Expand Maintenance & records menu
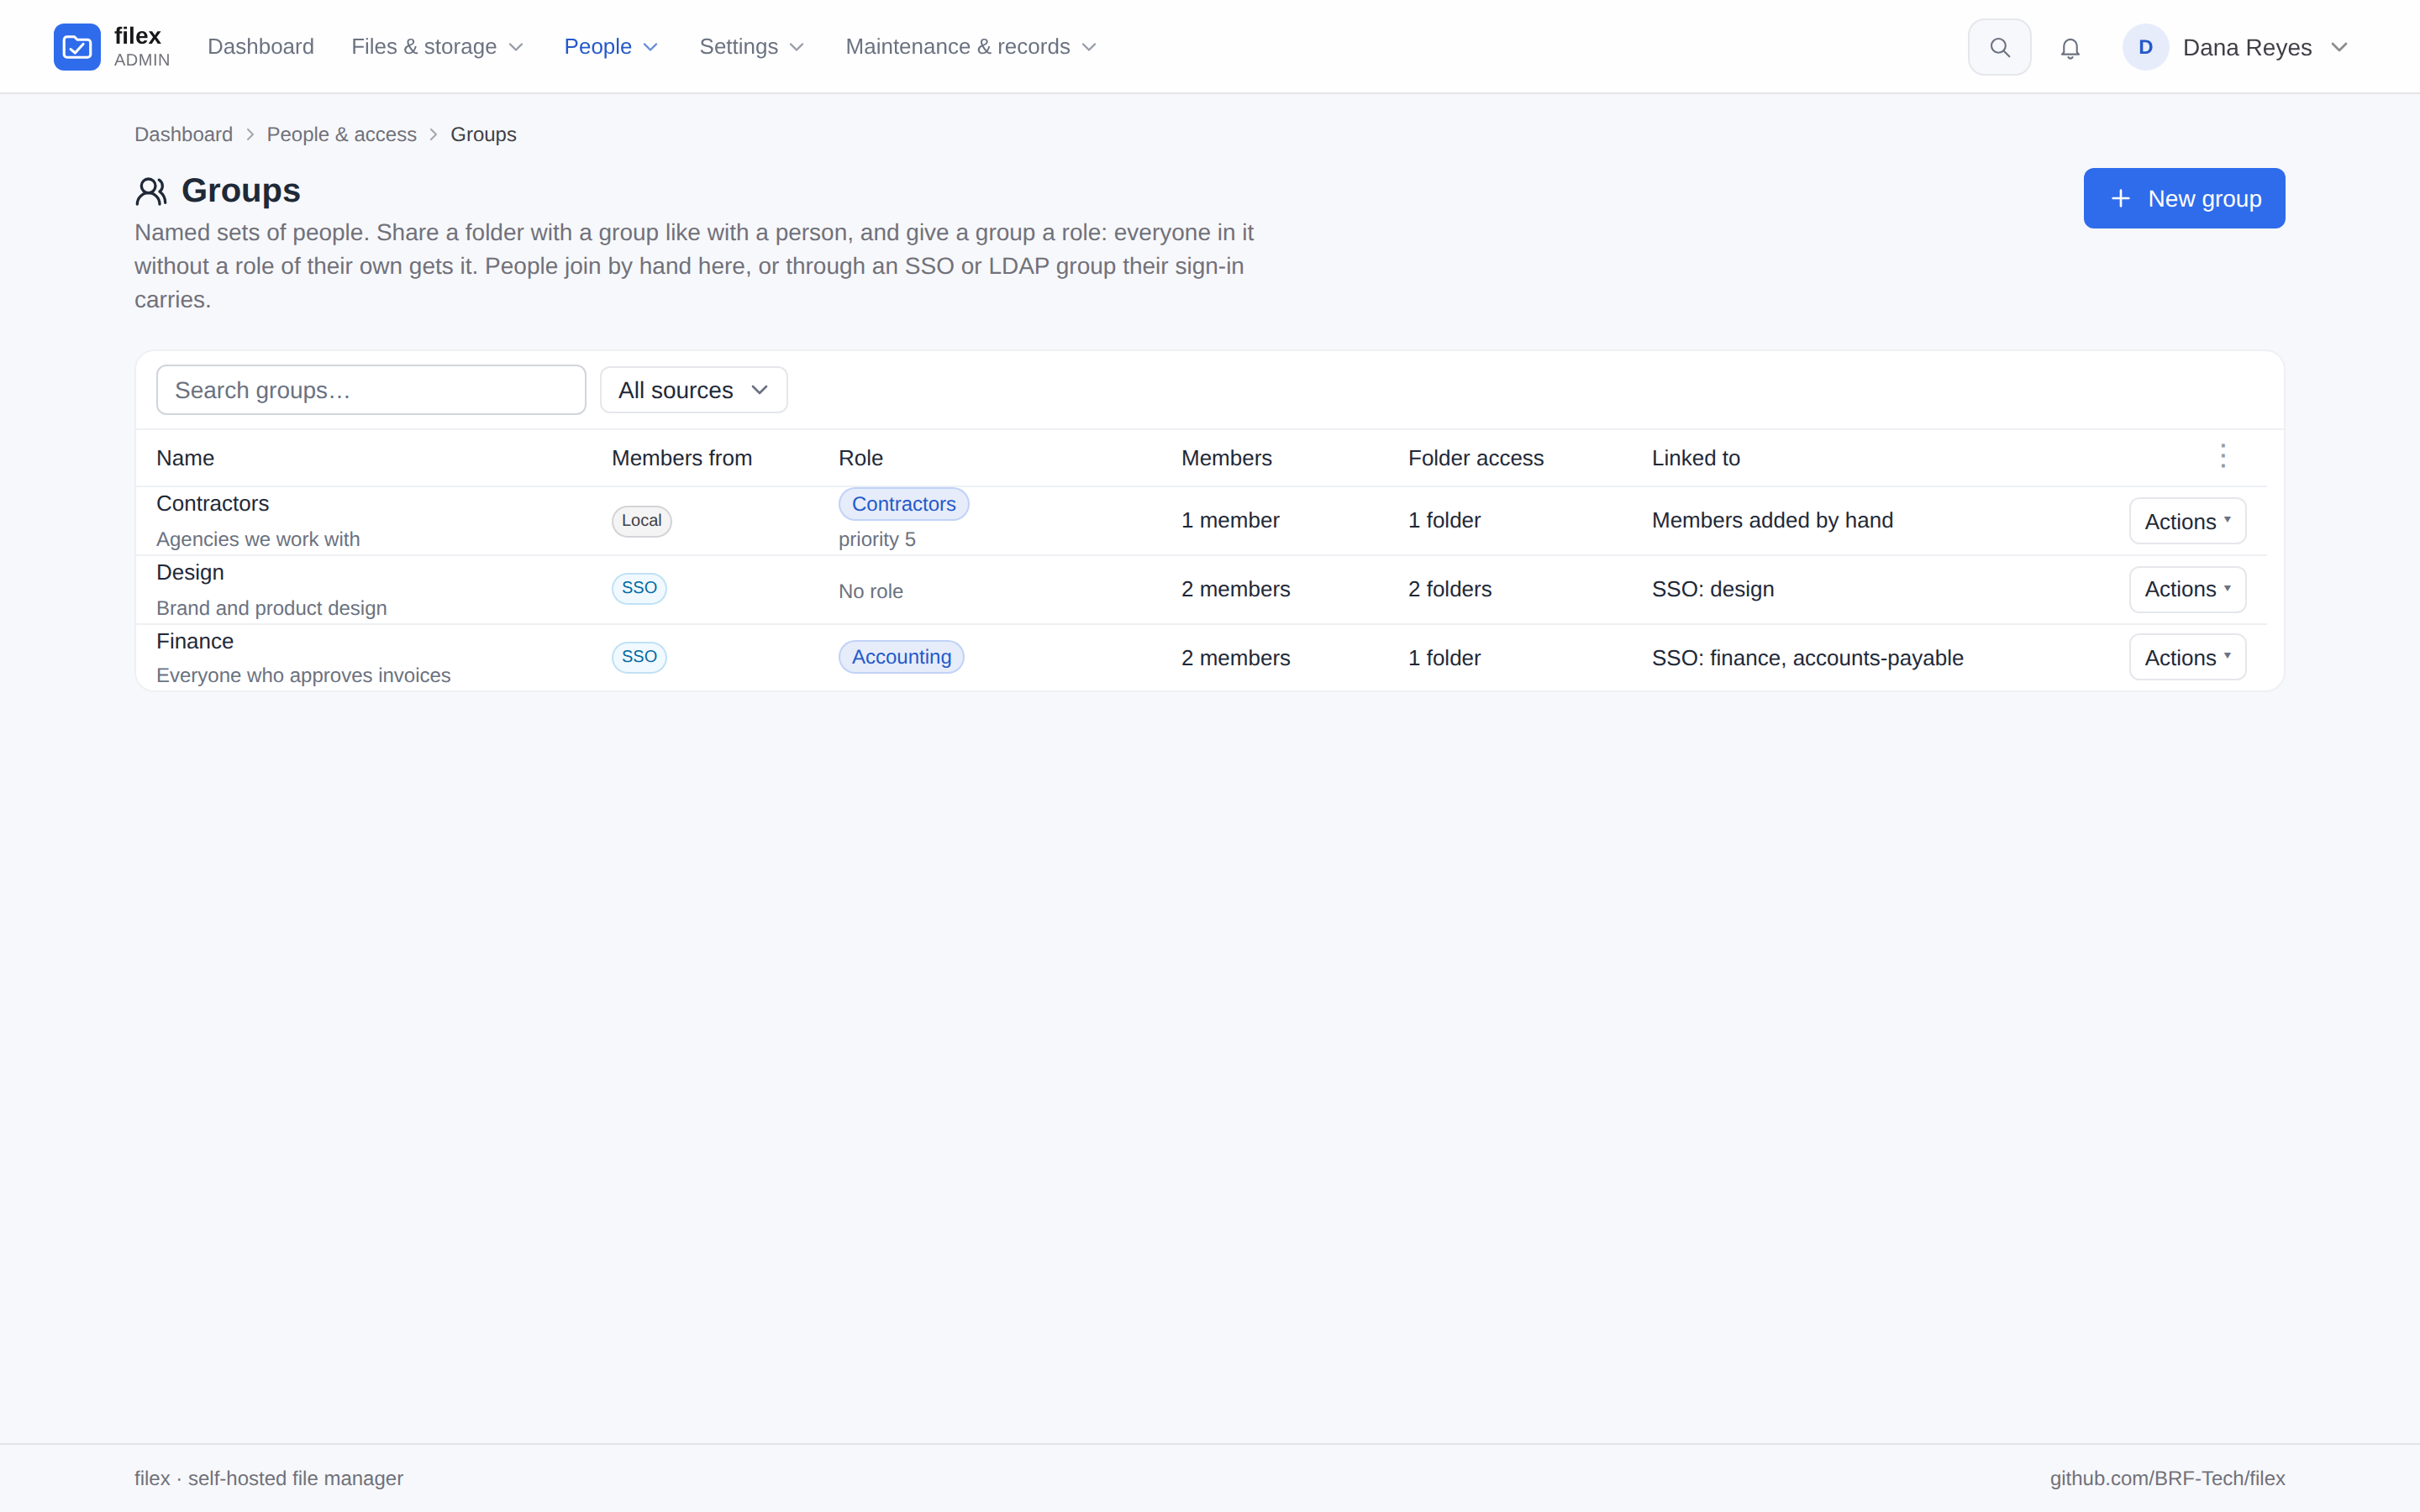 (x=971, y=47)
